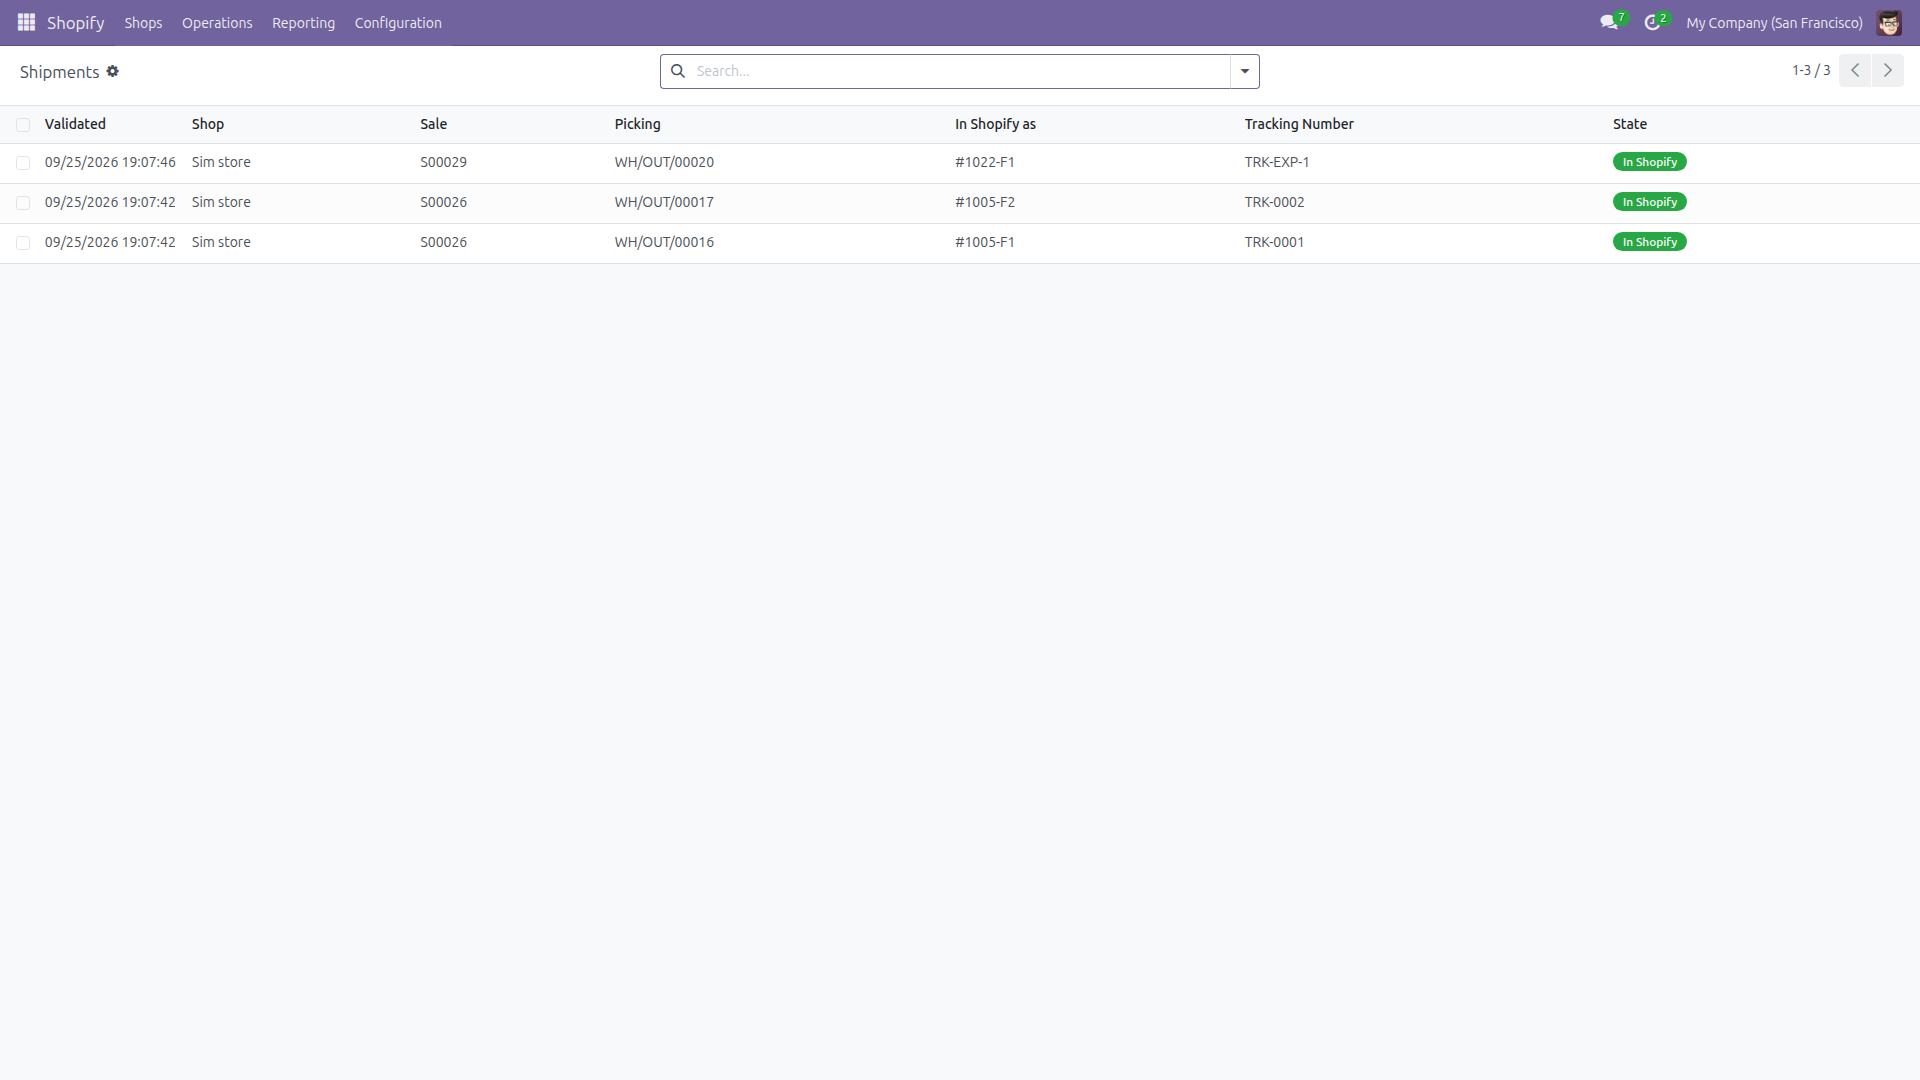The height and width of the screenshot is (1080, 1920).
Task: Click picking WH/OUT/00017 cell
Action: point(664,202)
